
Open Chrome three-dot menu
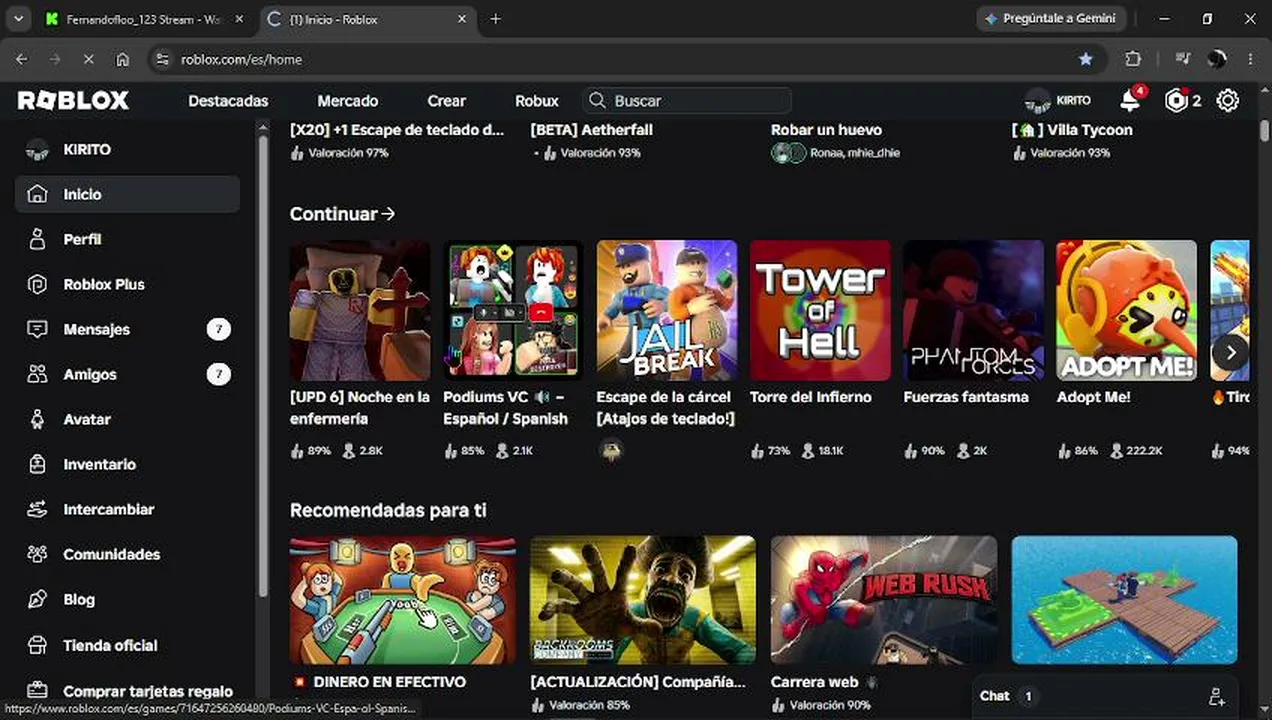pyautogui.click(x=1250, y=59)
